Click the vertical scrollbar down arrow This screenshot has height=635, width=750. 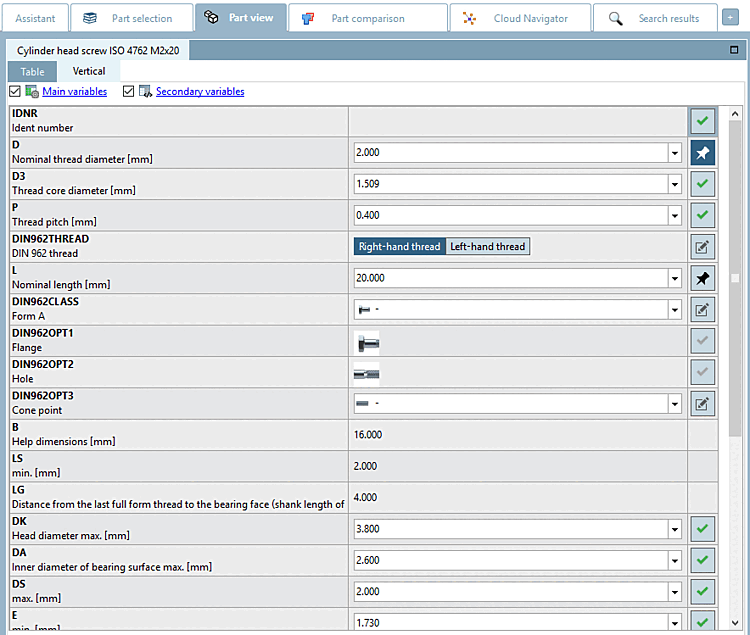coord(735,623)
